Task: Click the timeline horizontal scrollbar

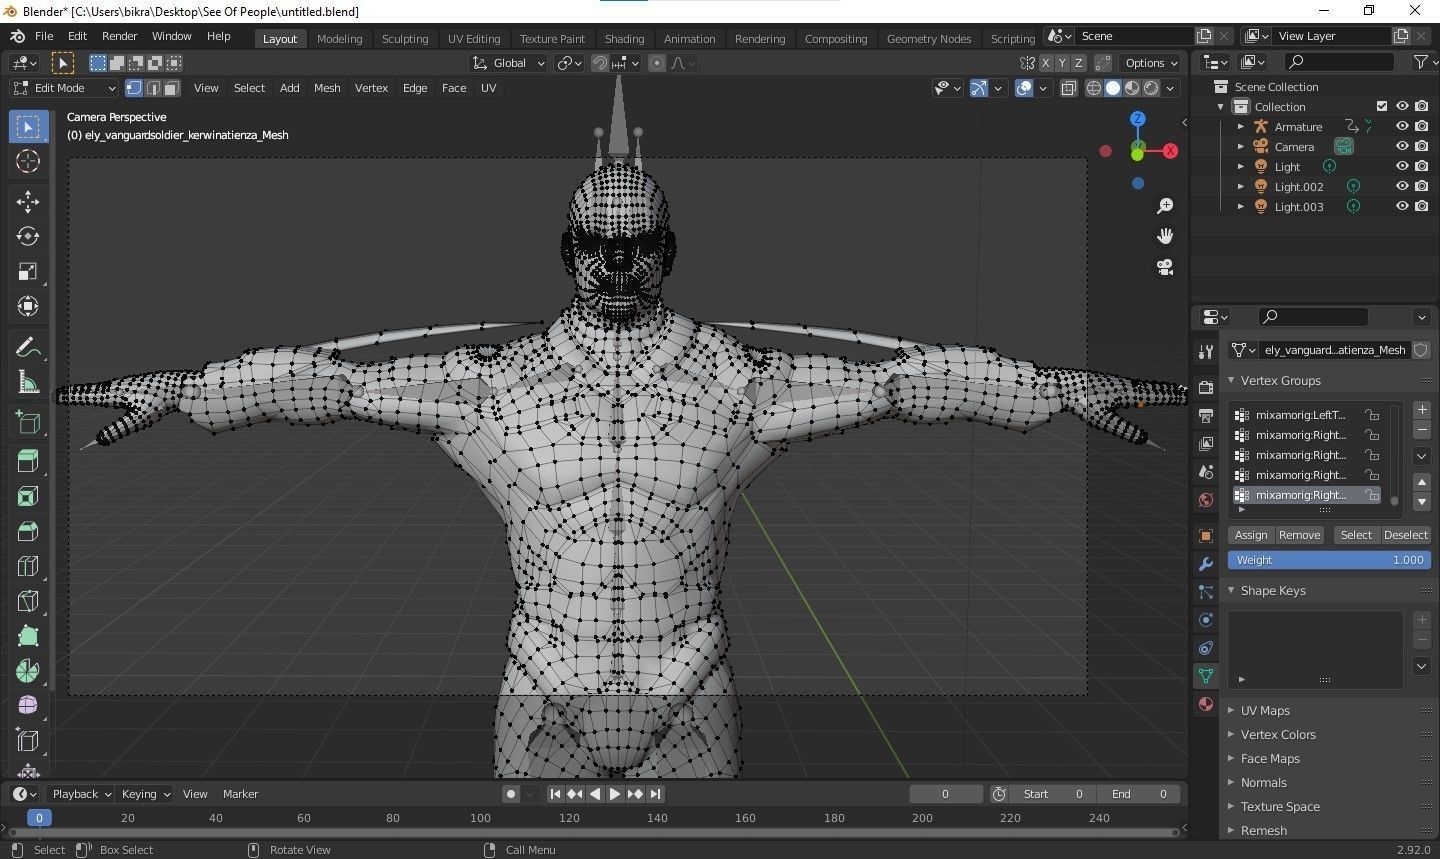Action: point(594,832)
